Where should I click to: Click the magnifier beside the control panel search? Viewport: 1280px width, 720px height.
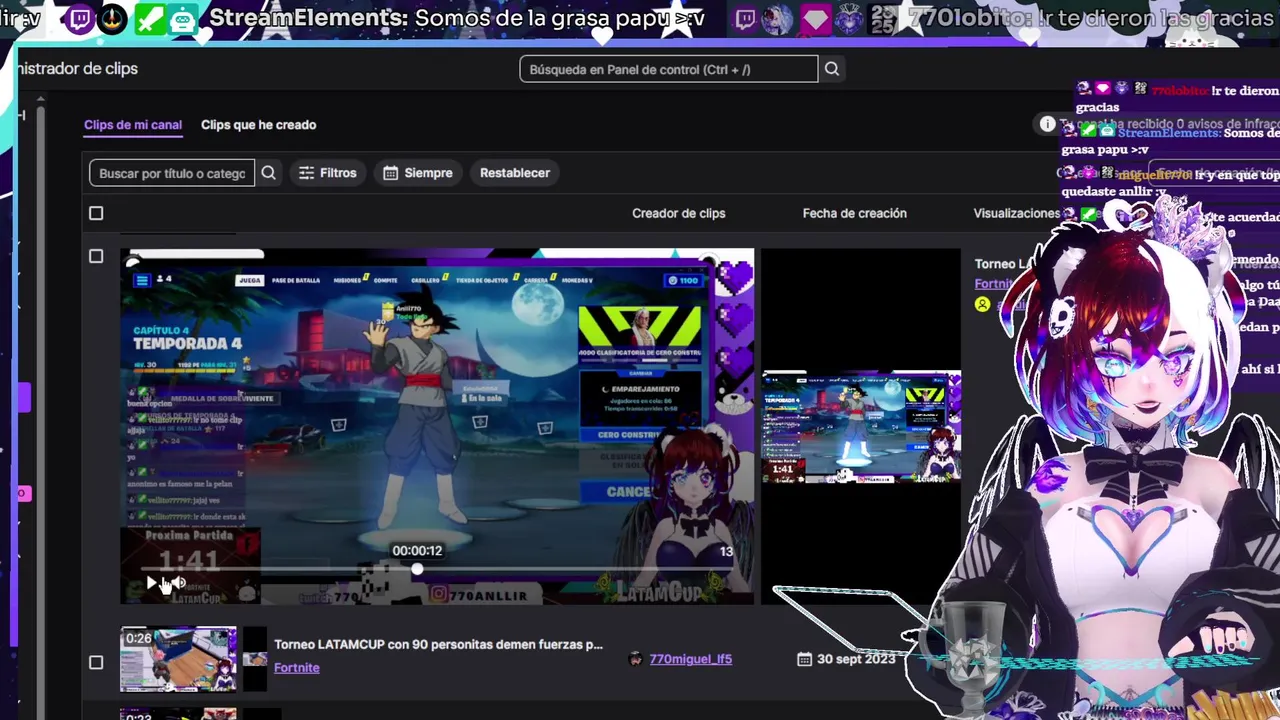click(831, 69)
